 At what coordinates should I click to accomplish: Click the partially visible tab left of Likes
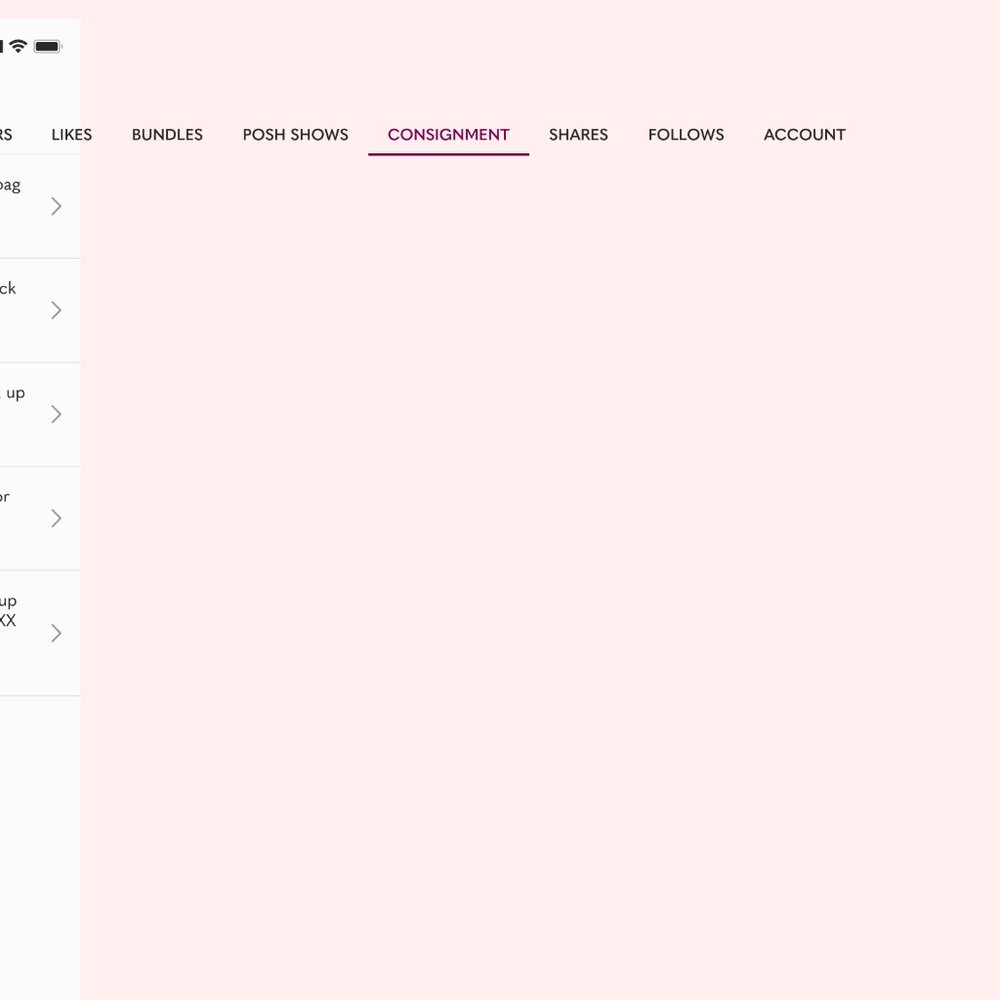(x=5, y=135)
